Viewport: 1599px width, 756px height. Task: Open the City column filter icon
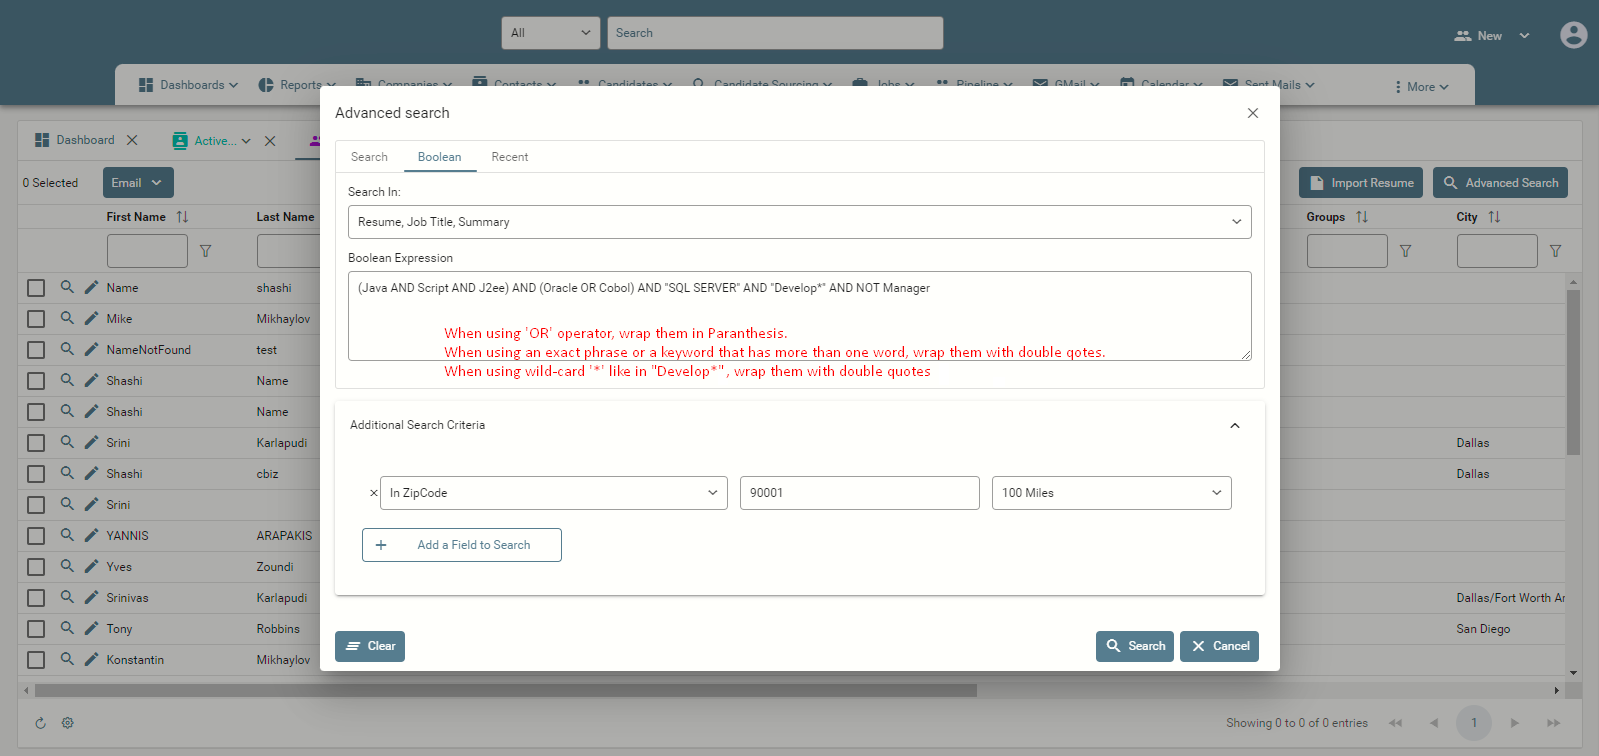[1555, 251]
